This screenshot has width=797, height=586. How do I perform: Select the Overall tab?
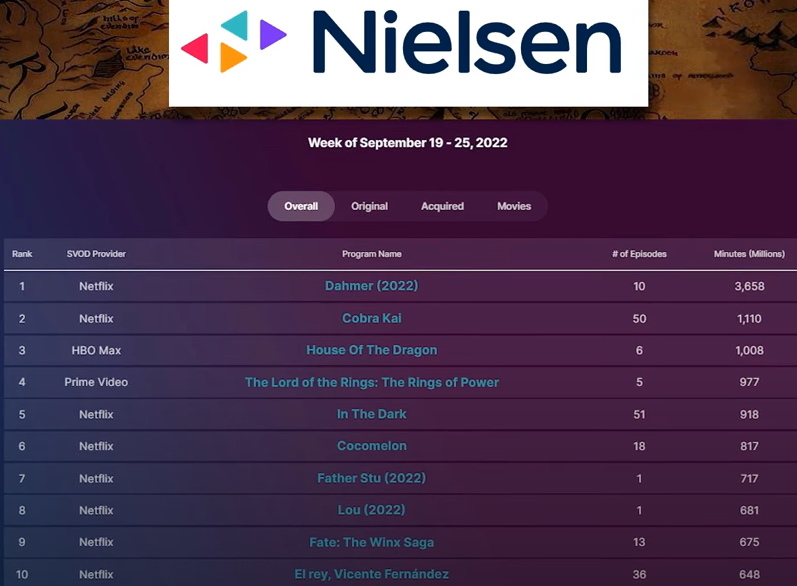pos(301,206)
